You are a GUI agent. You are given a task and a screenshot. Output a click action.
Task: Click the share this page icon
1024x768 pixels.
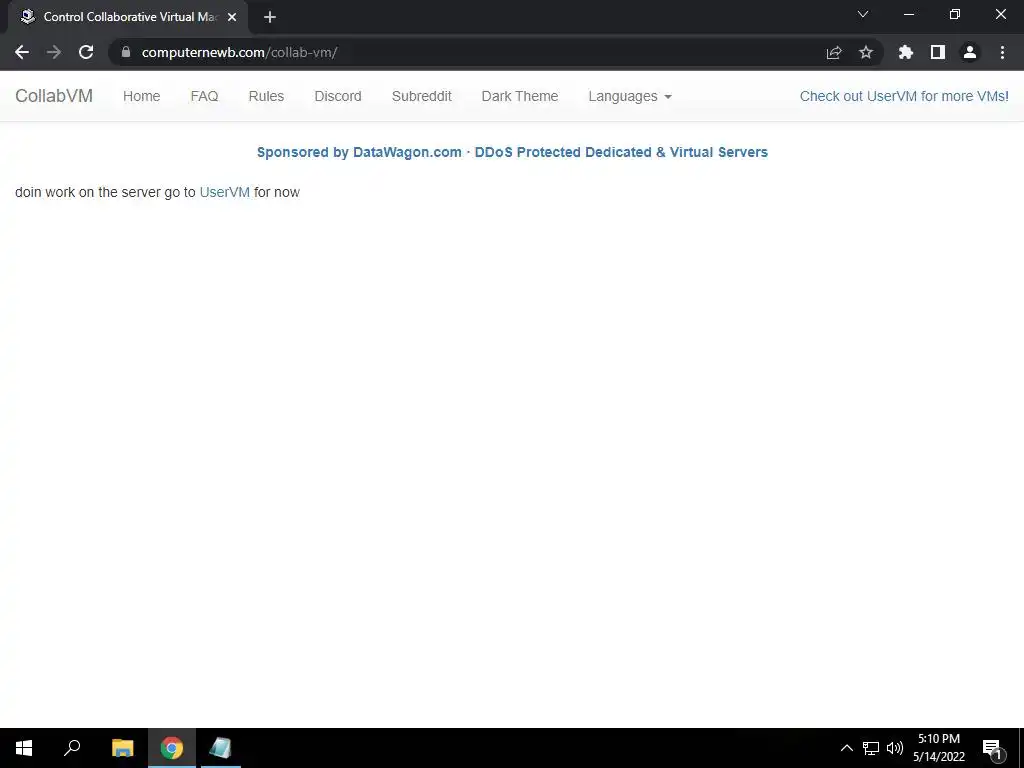pyautogui.click(x=834, y=52)
